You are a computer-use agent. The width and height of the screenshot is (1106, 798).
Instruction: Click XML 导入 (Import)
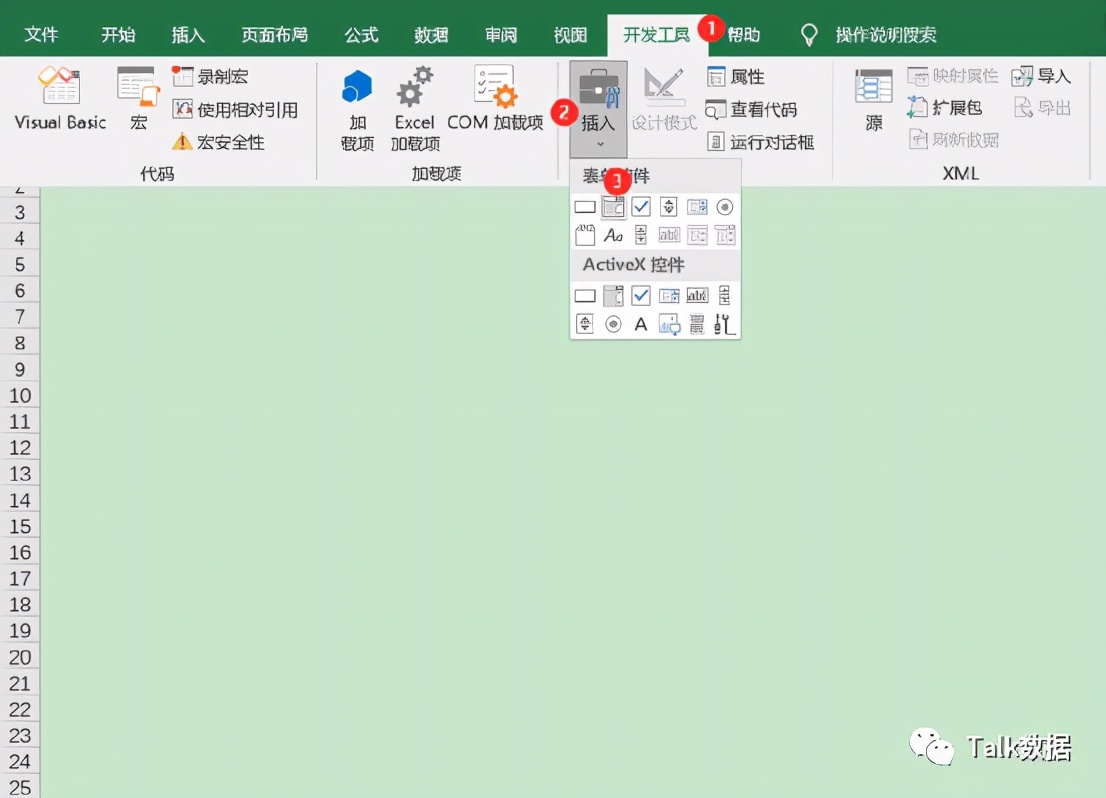[1041, 76]
